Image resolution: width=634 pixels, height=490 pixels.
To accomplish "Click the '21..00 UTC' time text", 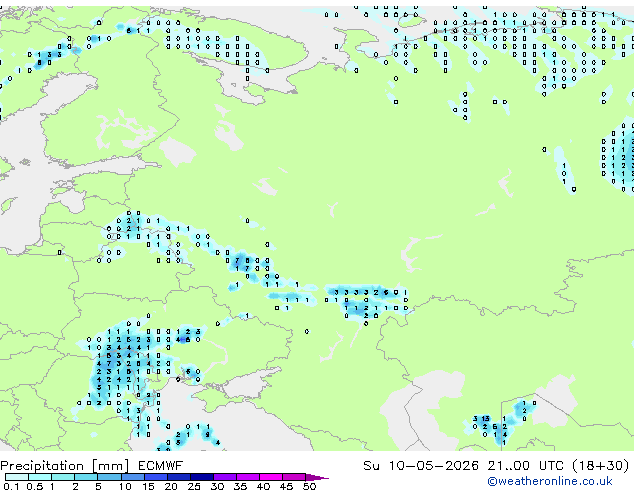I will pyautogui.click(x=525, y=466).
